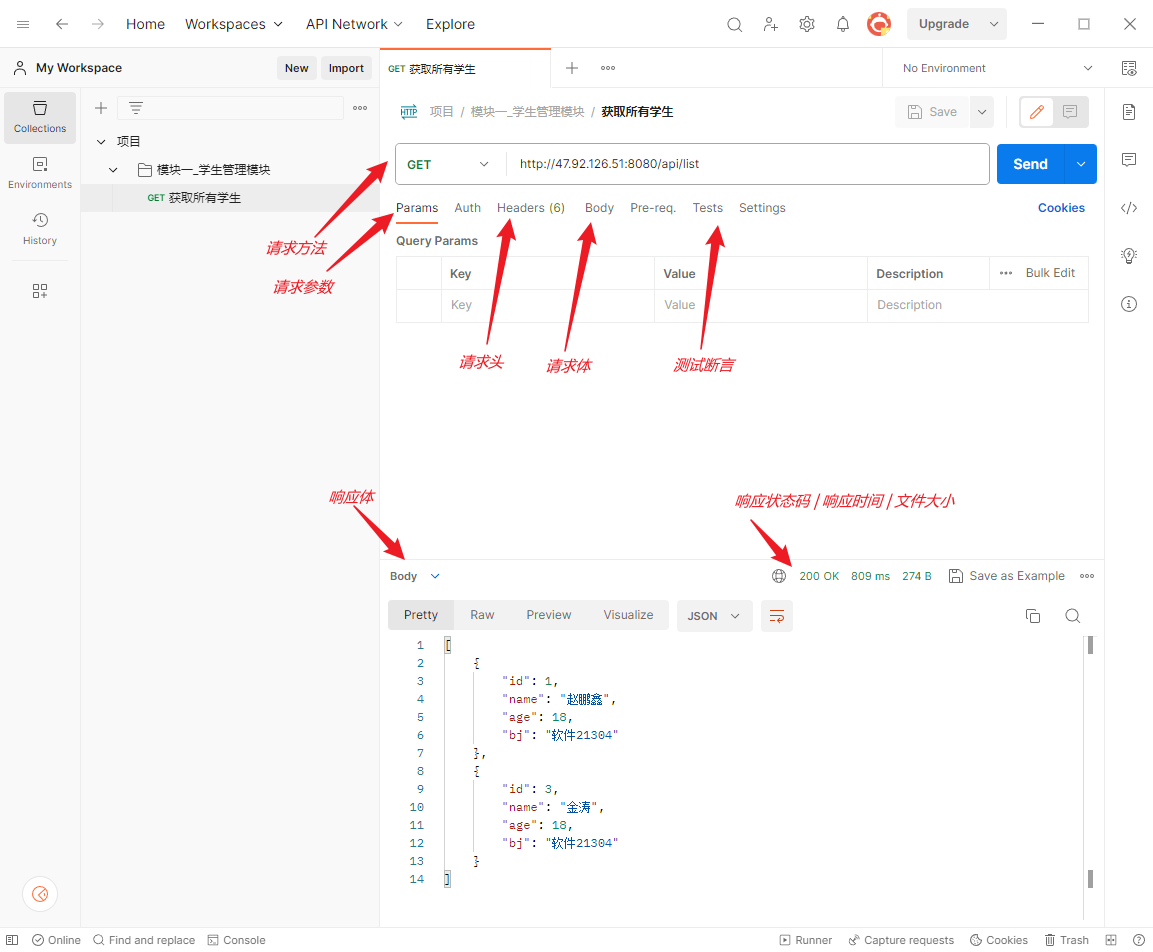Search the response body with magnifier icon
This screenshot has width=1153, height=952.
tap(1073, 616)
